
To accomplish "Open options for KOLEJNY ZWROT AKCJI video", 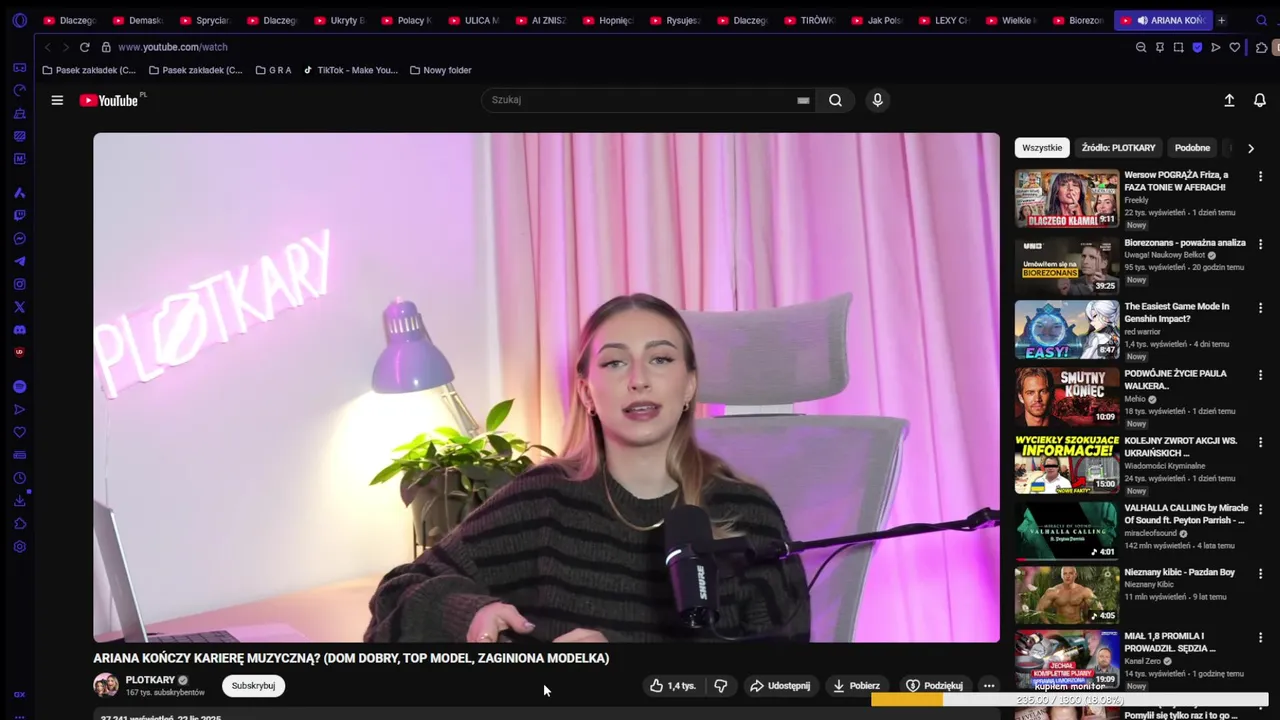I will 1260,442.
